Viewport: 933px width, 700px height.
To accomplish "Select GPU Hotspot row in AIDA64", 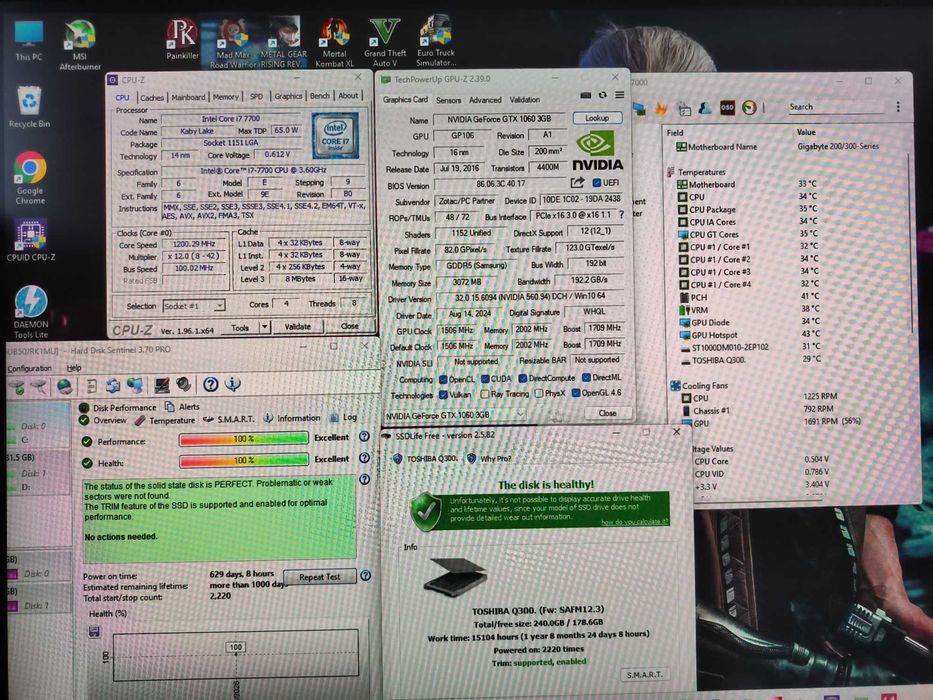I will pyautogui.click(x=750, y=335).
